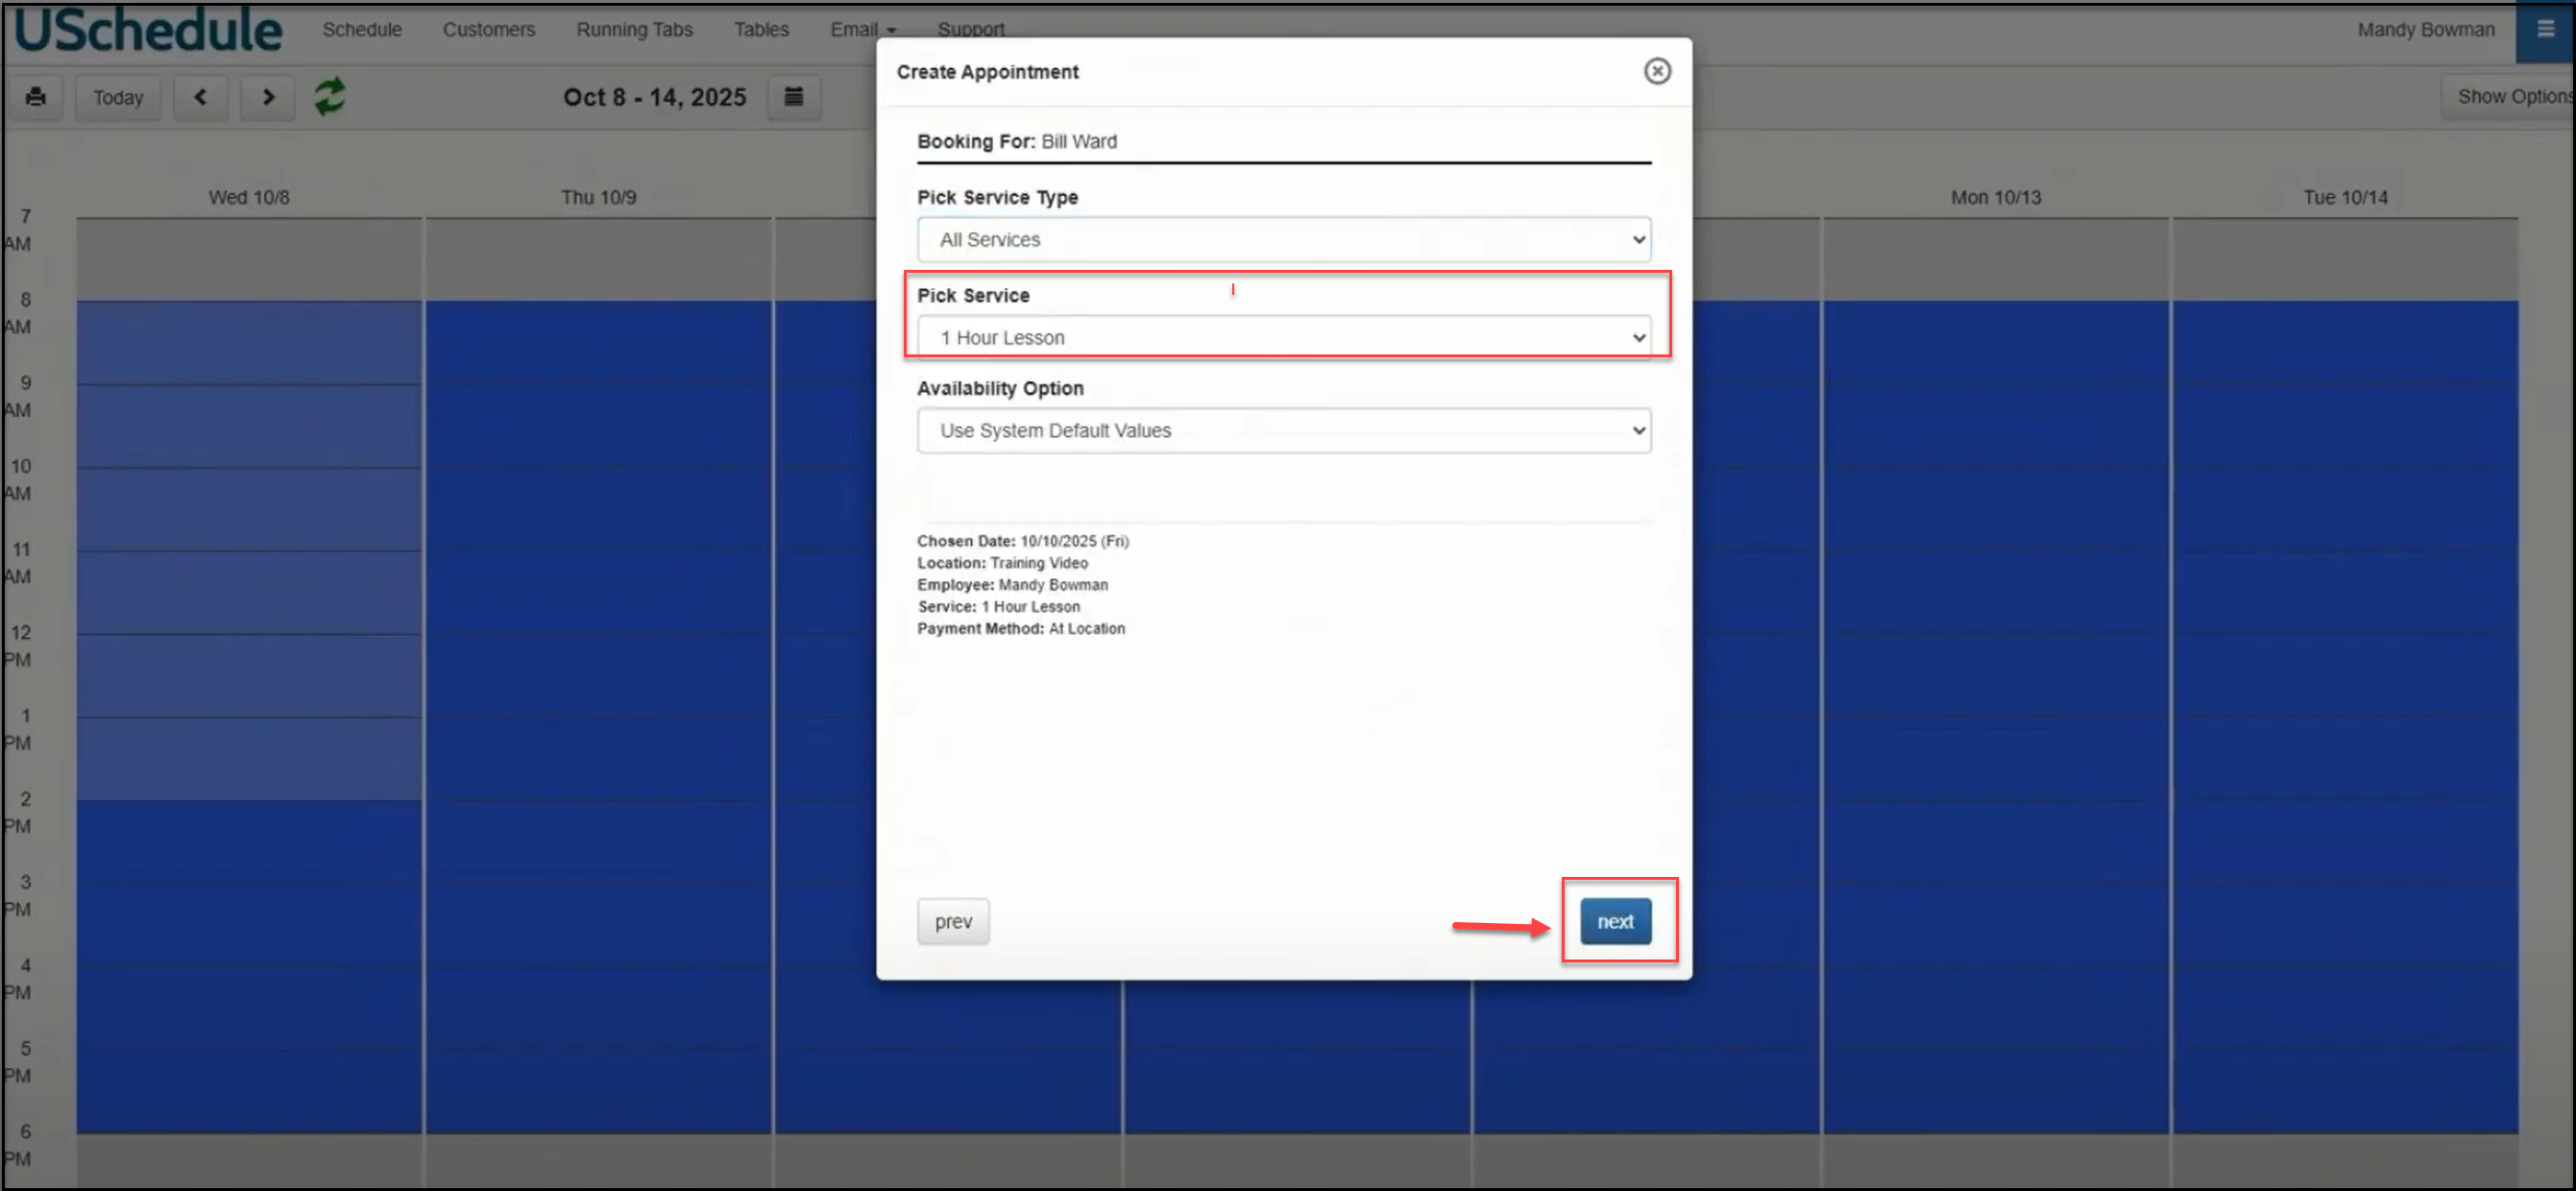Open the hamburger menu icon
The width and height of the screenshot is (2576, 1191).
[x=2545, y=29]
